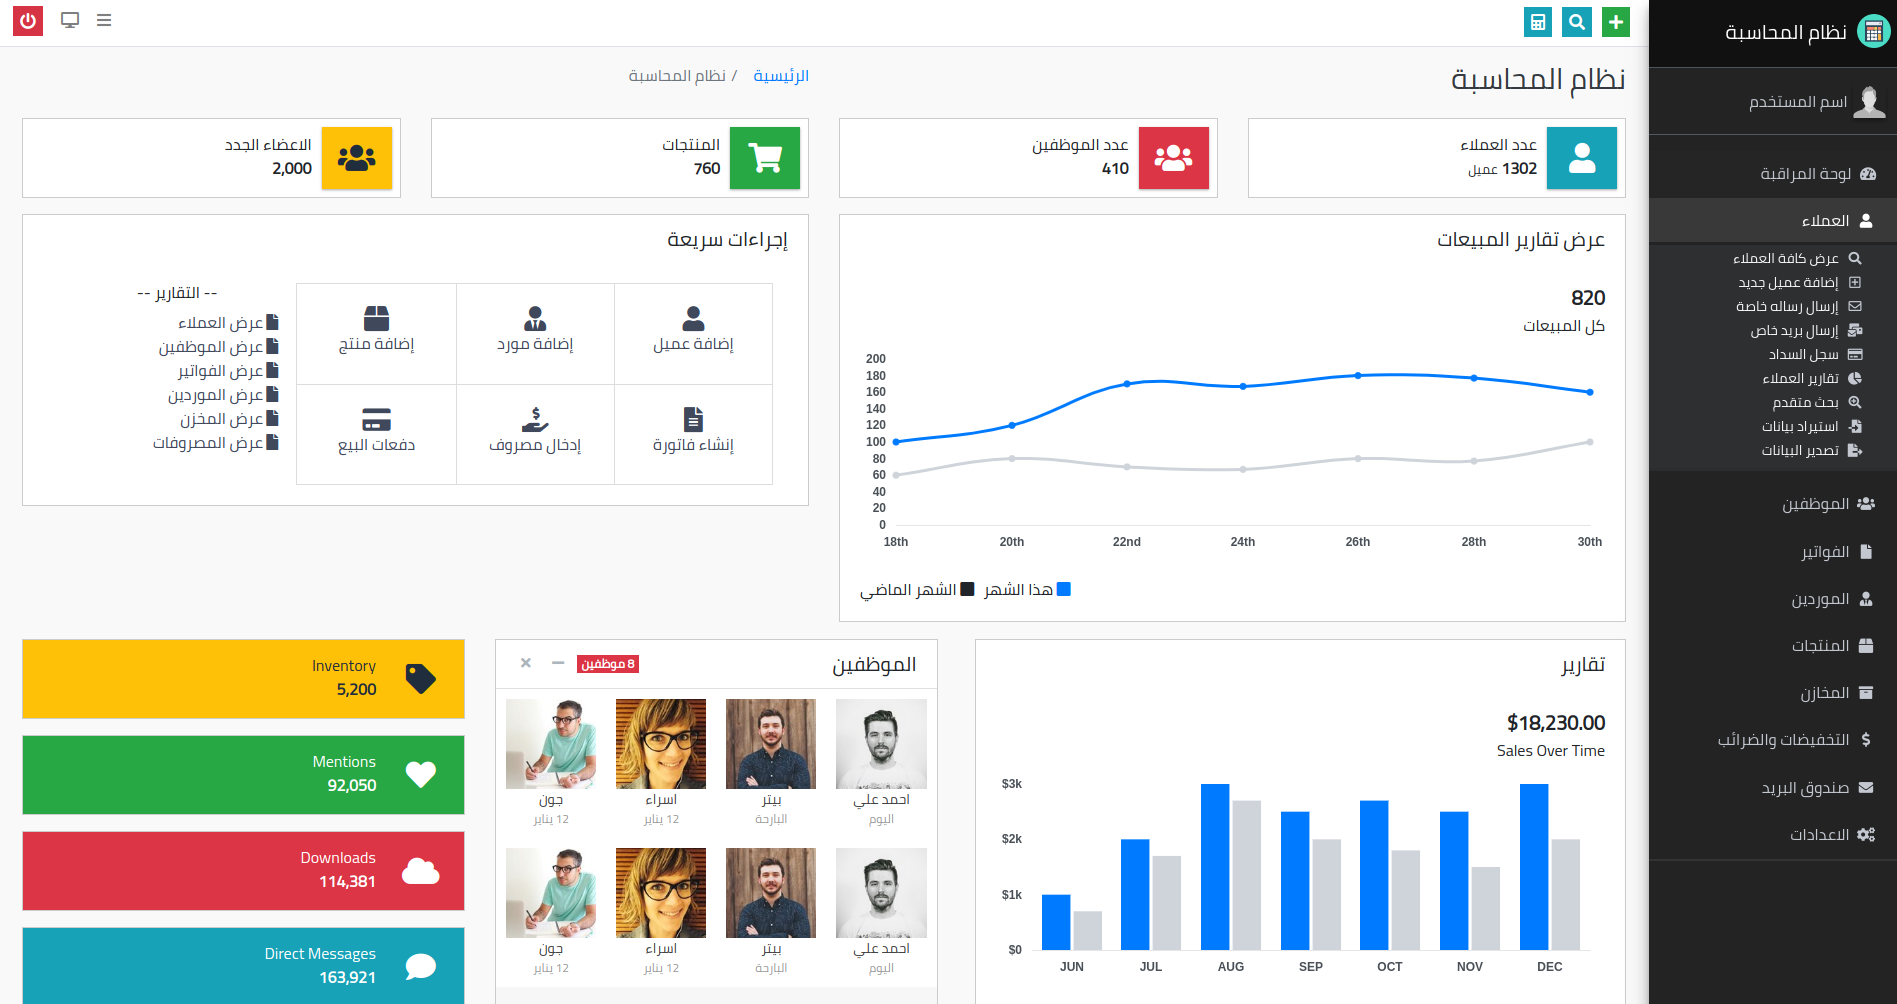Click the red power logout icon

tap(28, 21)
